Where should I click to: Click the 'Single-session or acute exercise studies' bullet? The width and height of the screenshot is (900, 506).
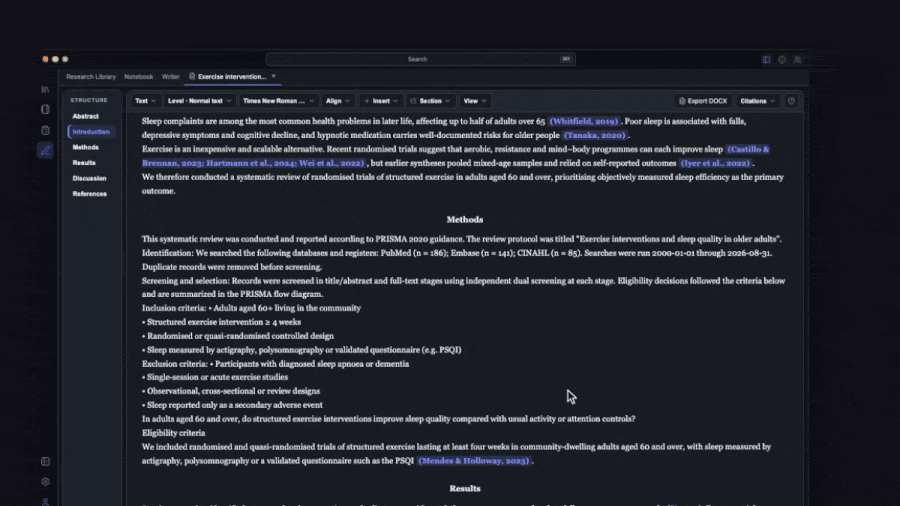click(x=215, y=377)
